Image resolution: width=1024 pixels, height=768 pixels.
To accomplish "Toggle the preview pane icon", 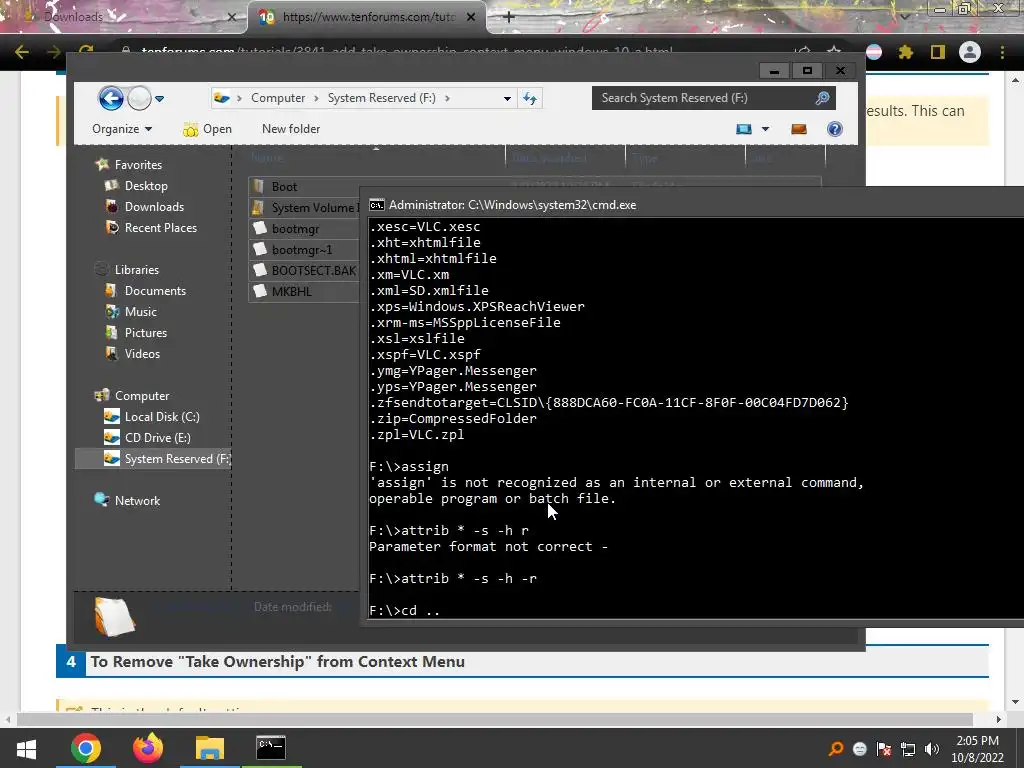I will (799, 129).
